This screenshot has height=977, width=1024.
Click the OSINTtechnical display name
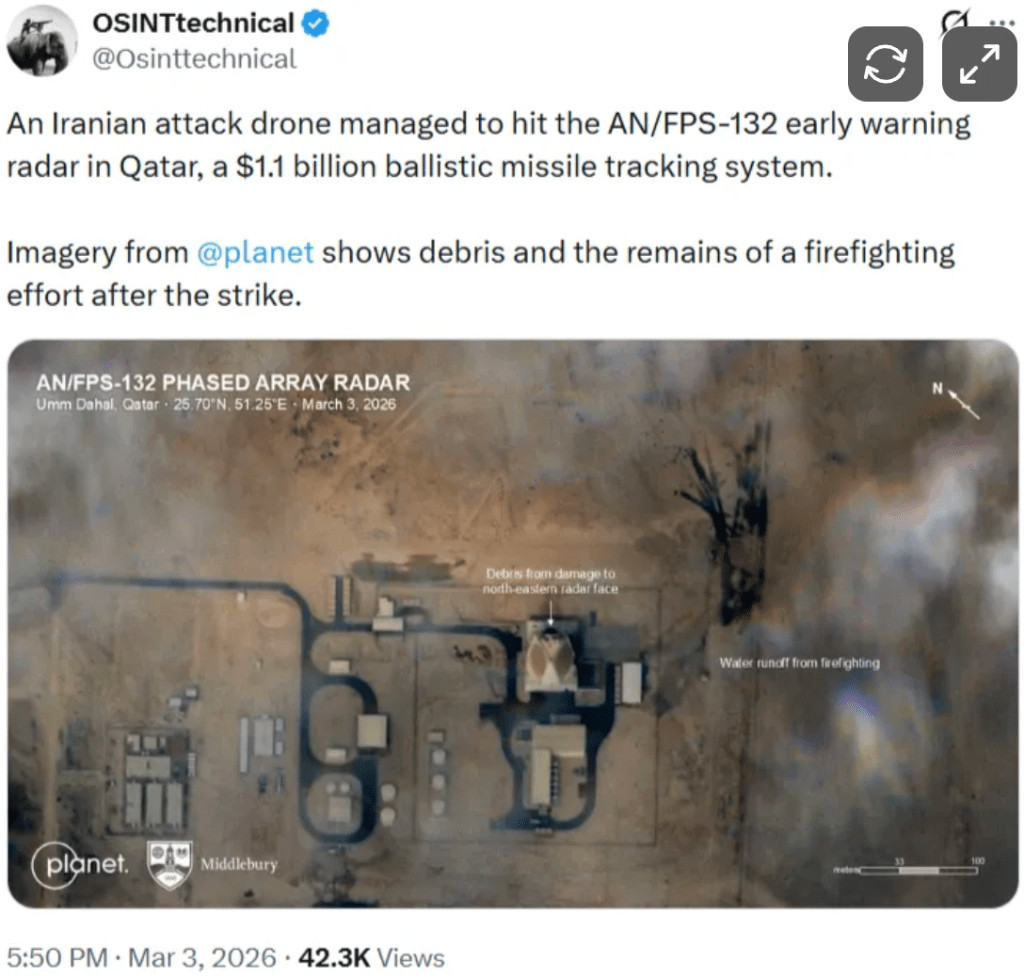click(x=193, y=24)
